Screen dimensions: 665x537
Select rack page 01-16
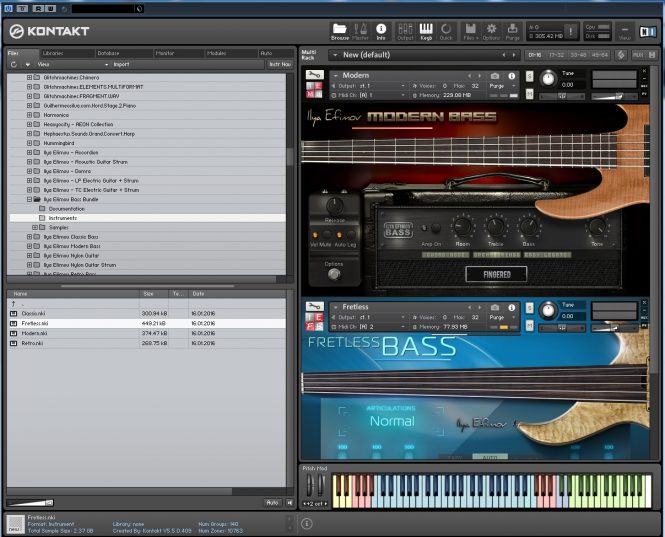point(535,55)
